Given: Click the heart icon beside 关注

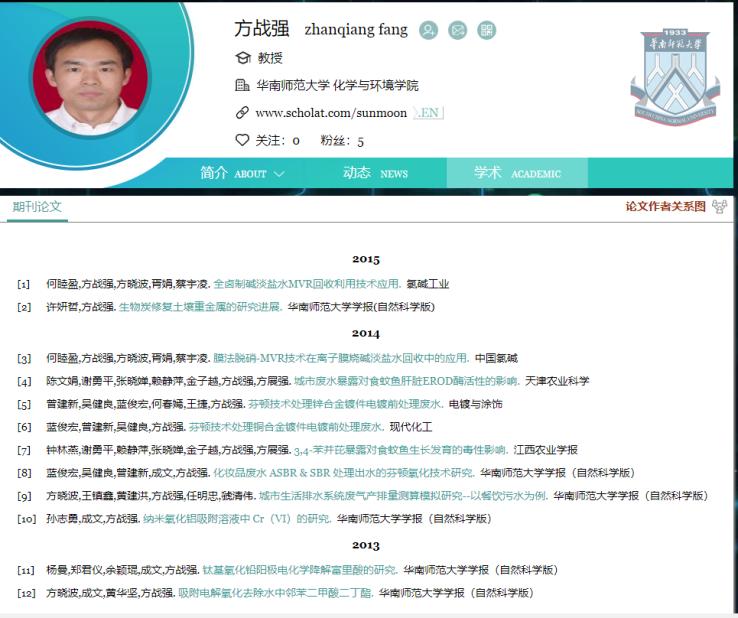Looking at the screenshot, I should pyautogui.click(x=241, y=140).
